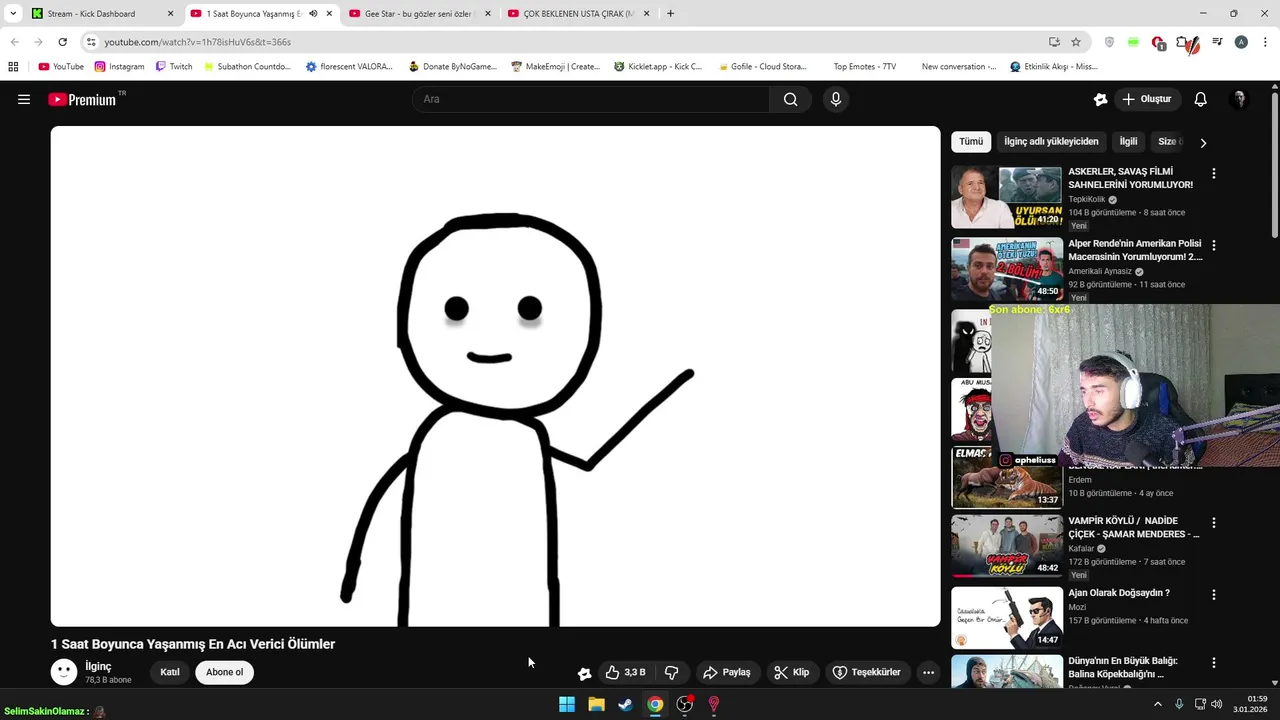Click the sparkle icon beside Oluştur
Viewport: 1280px width, 720px height.
(1101, 99)
